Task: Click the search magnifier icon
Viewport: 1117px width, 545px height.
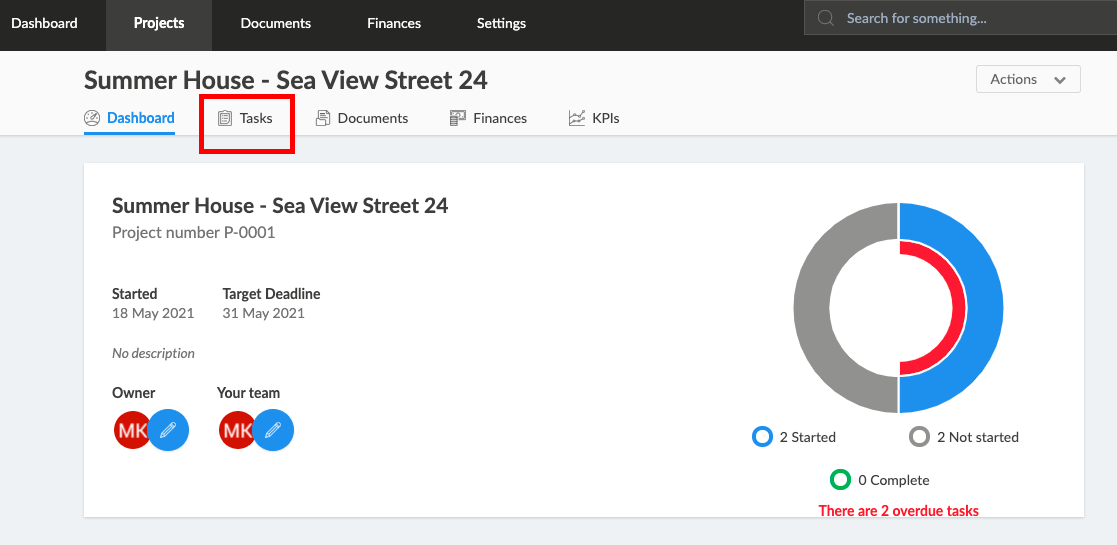Action: (826, 18)
